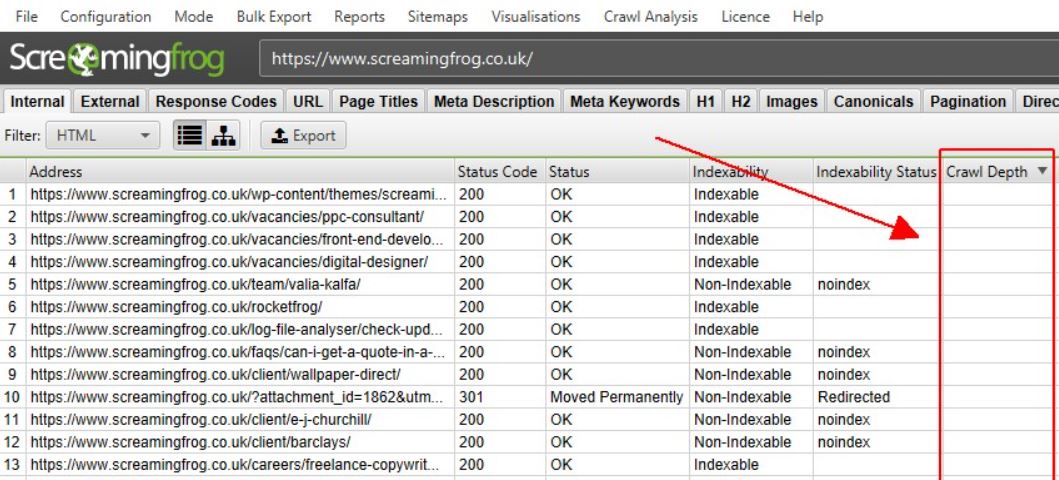Click the Status Code column header
This screenshot has width=1059, height=480.
500,172
